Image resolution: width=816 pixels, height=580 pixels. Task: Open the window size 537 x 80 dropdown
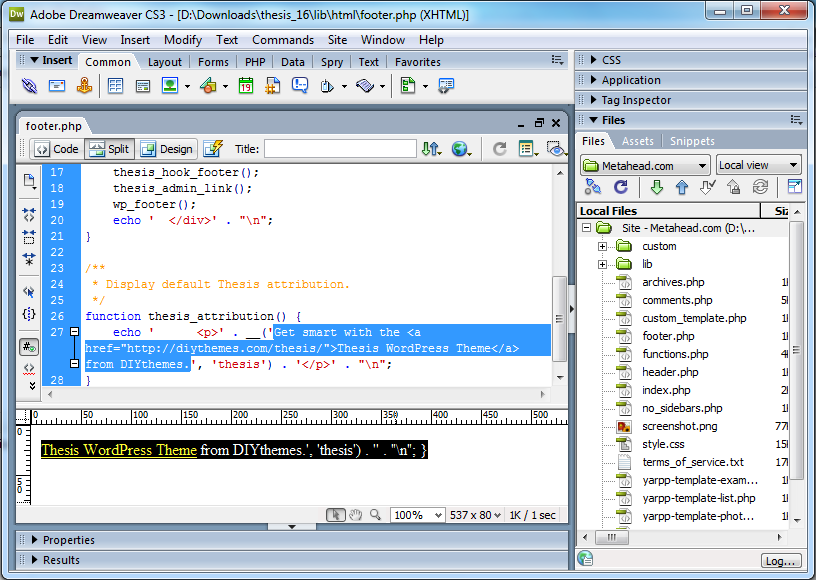click(x=475, y=515)
